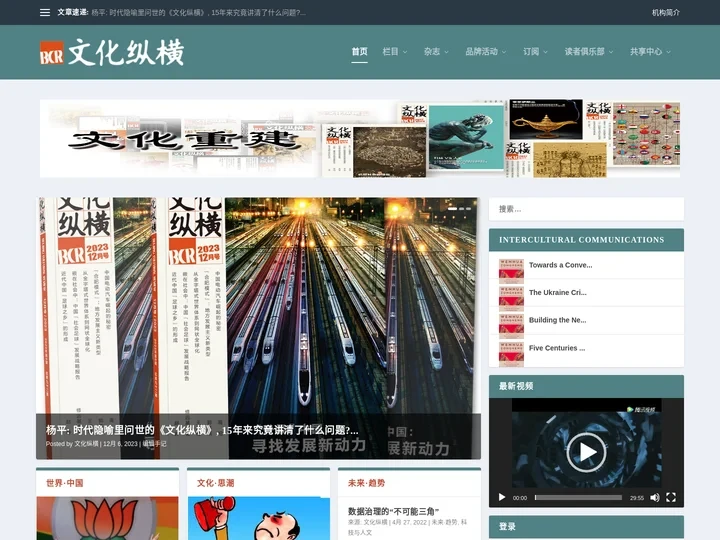Open the 'The Ukraine Cri...' article
The height and width of the screenshot is (540, 720).
pyautogui.click(x=557, y=292)
